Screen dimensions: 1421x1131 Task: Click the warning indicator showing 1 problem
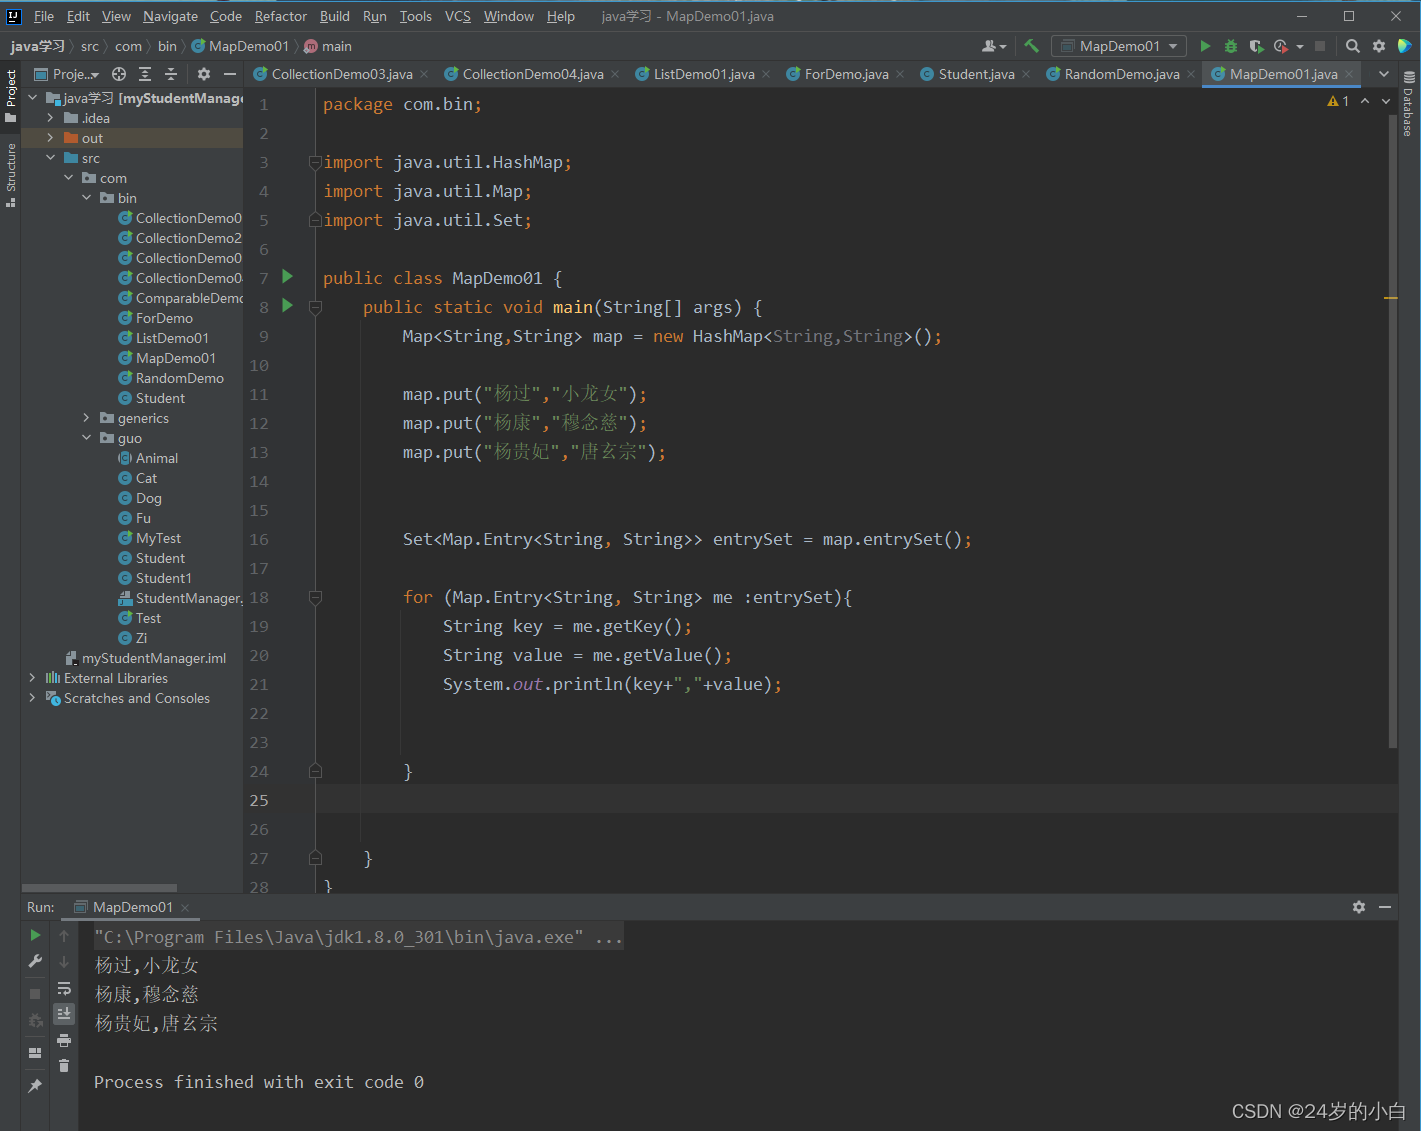pos(1338,101)
